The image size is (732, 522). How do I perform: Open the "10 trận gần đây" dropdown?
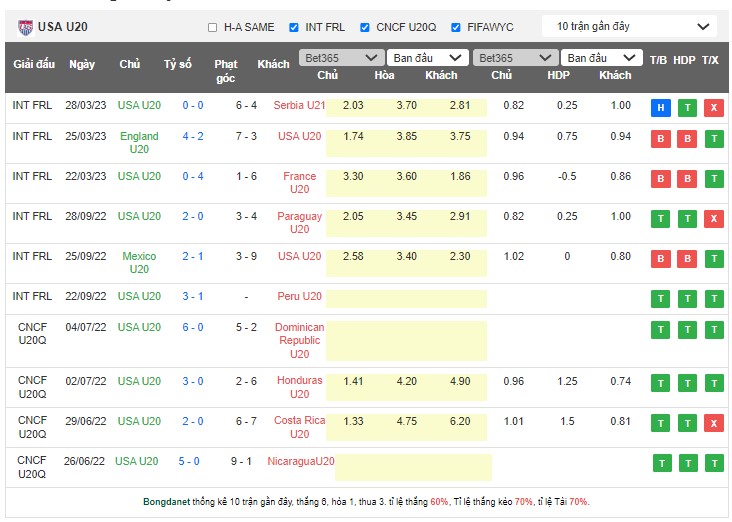click(x=629, y=26)
